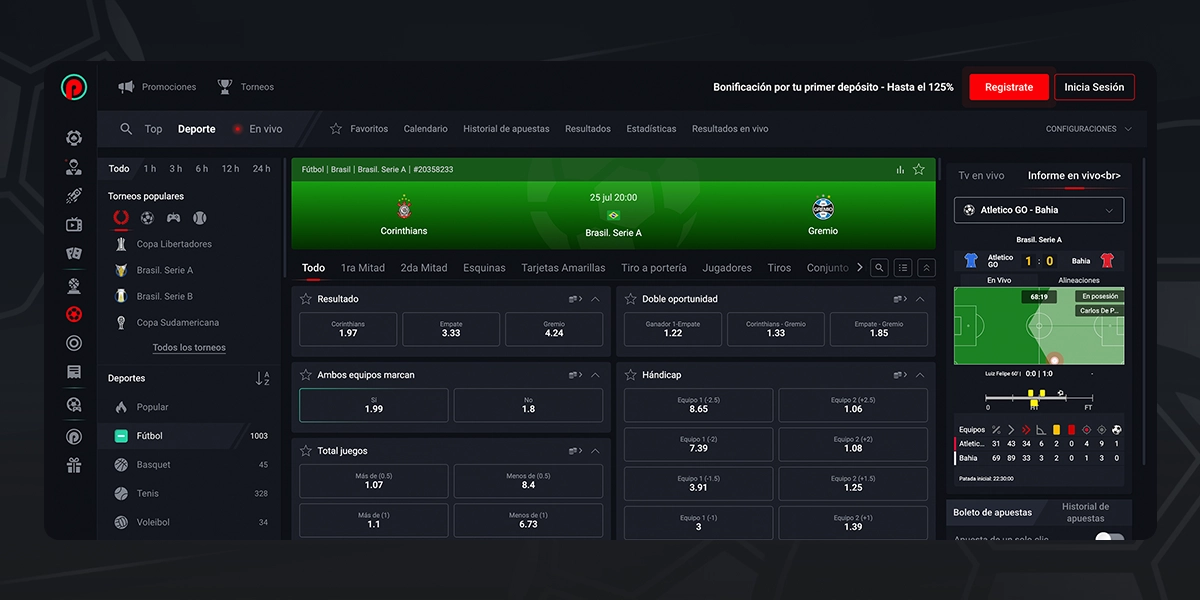Select the red soccer ball sidebar icon
The width and height of the screenshot is (1200, 600).
pyautogui.click(x=74, y=314)
